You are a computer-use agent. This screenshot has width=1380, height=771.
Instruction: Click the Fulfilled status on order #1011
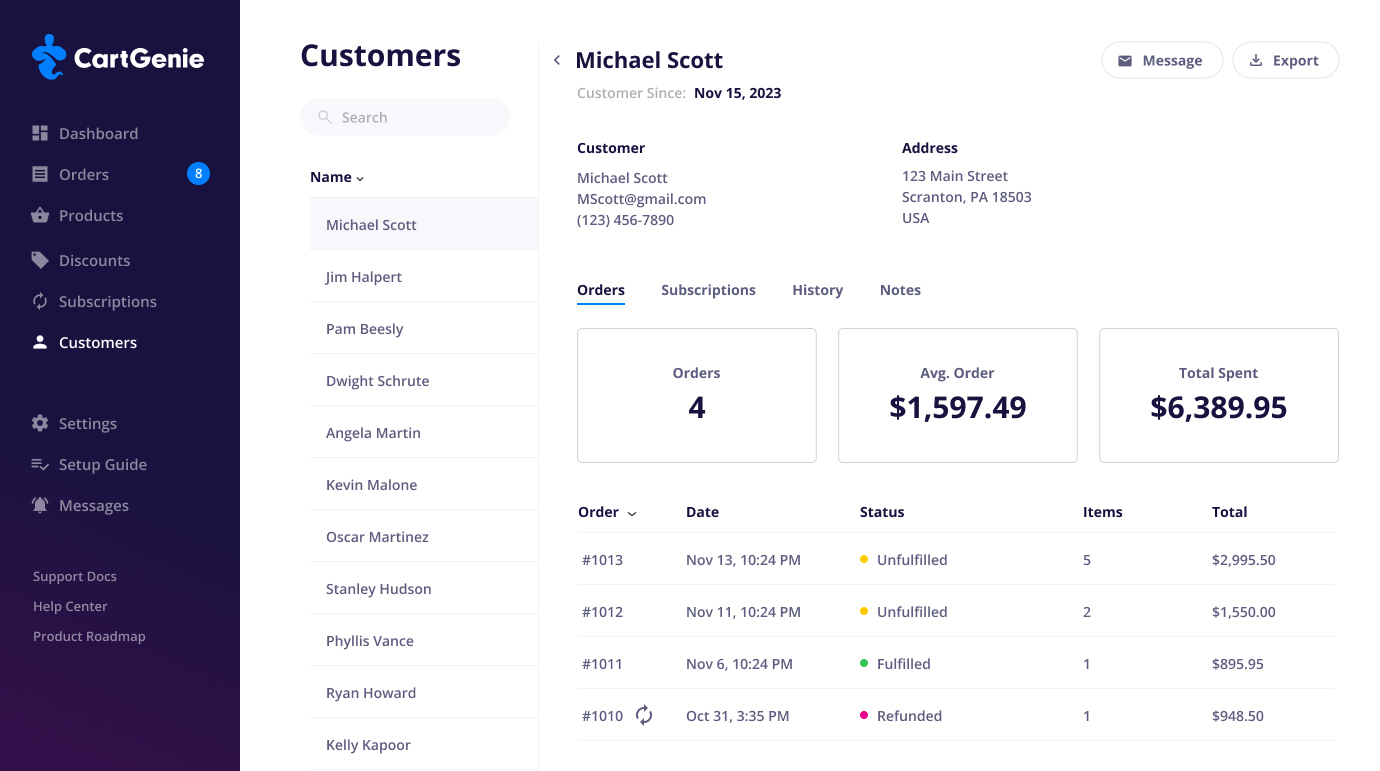pyautogui.click(x=895, y=663)
